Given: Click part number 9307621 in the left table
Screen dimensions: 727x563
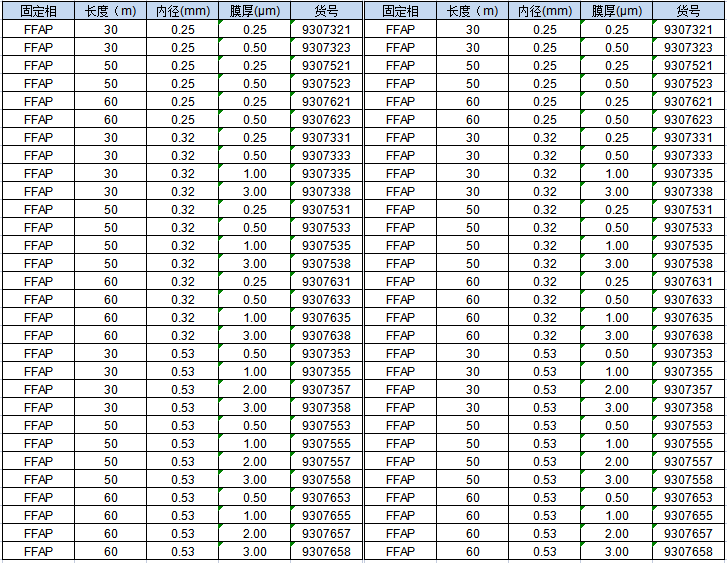Looking at the screenshot, I should point(326,102).
